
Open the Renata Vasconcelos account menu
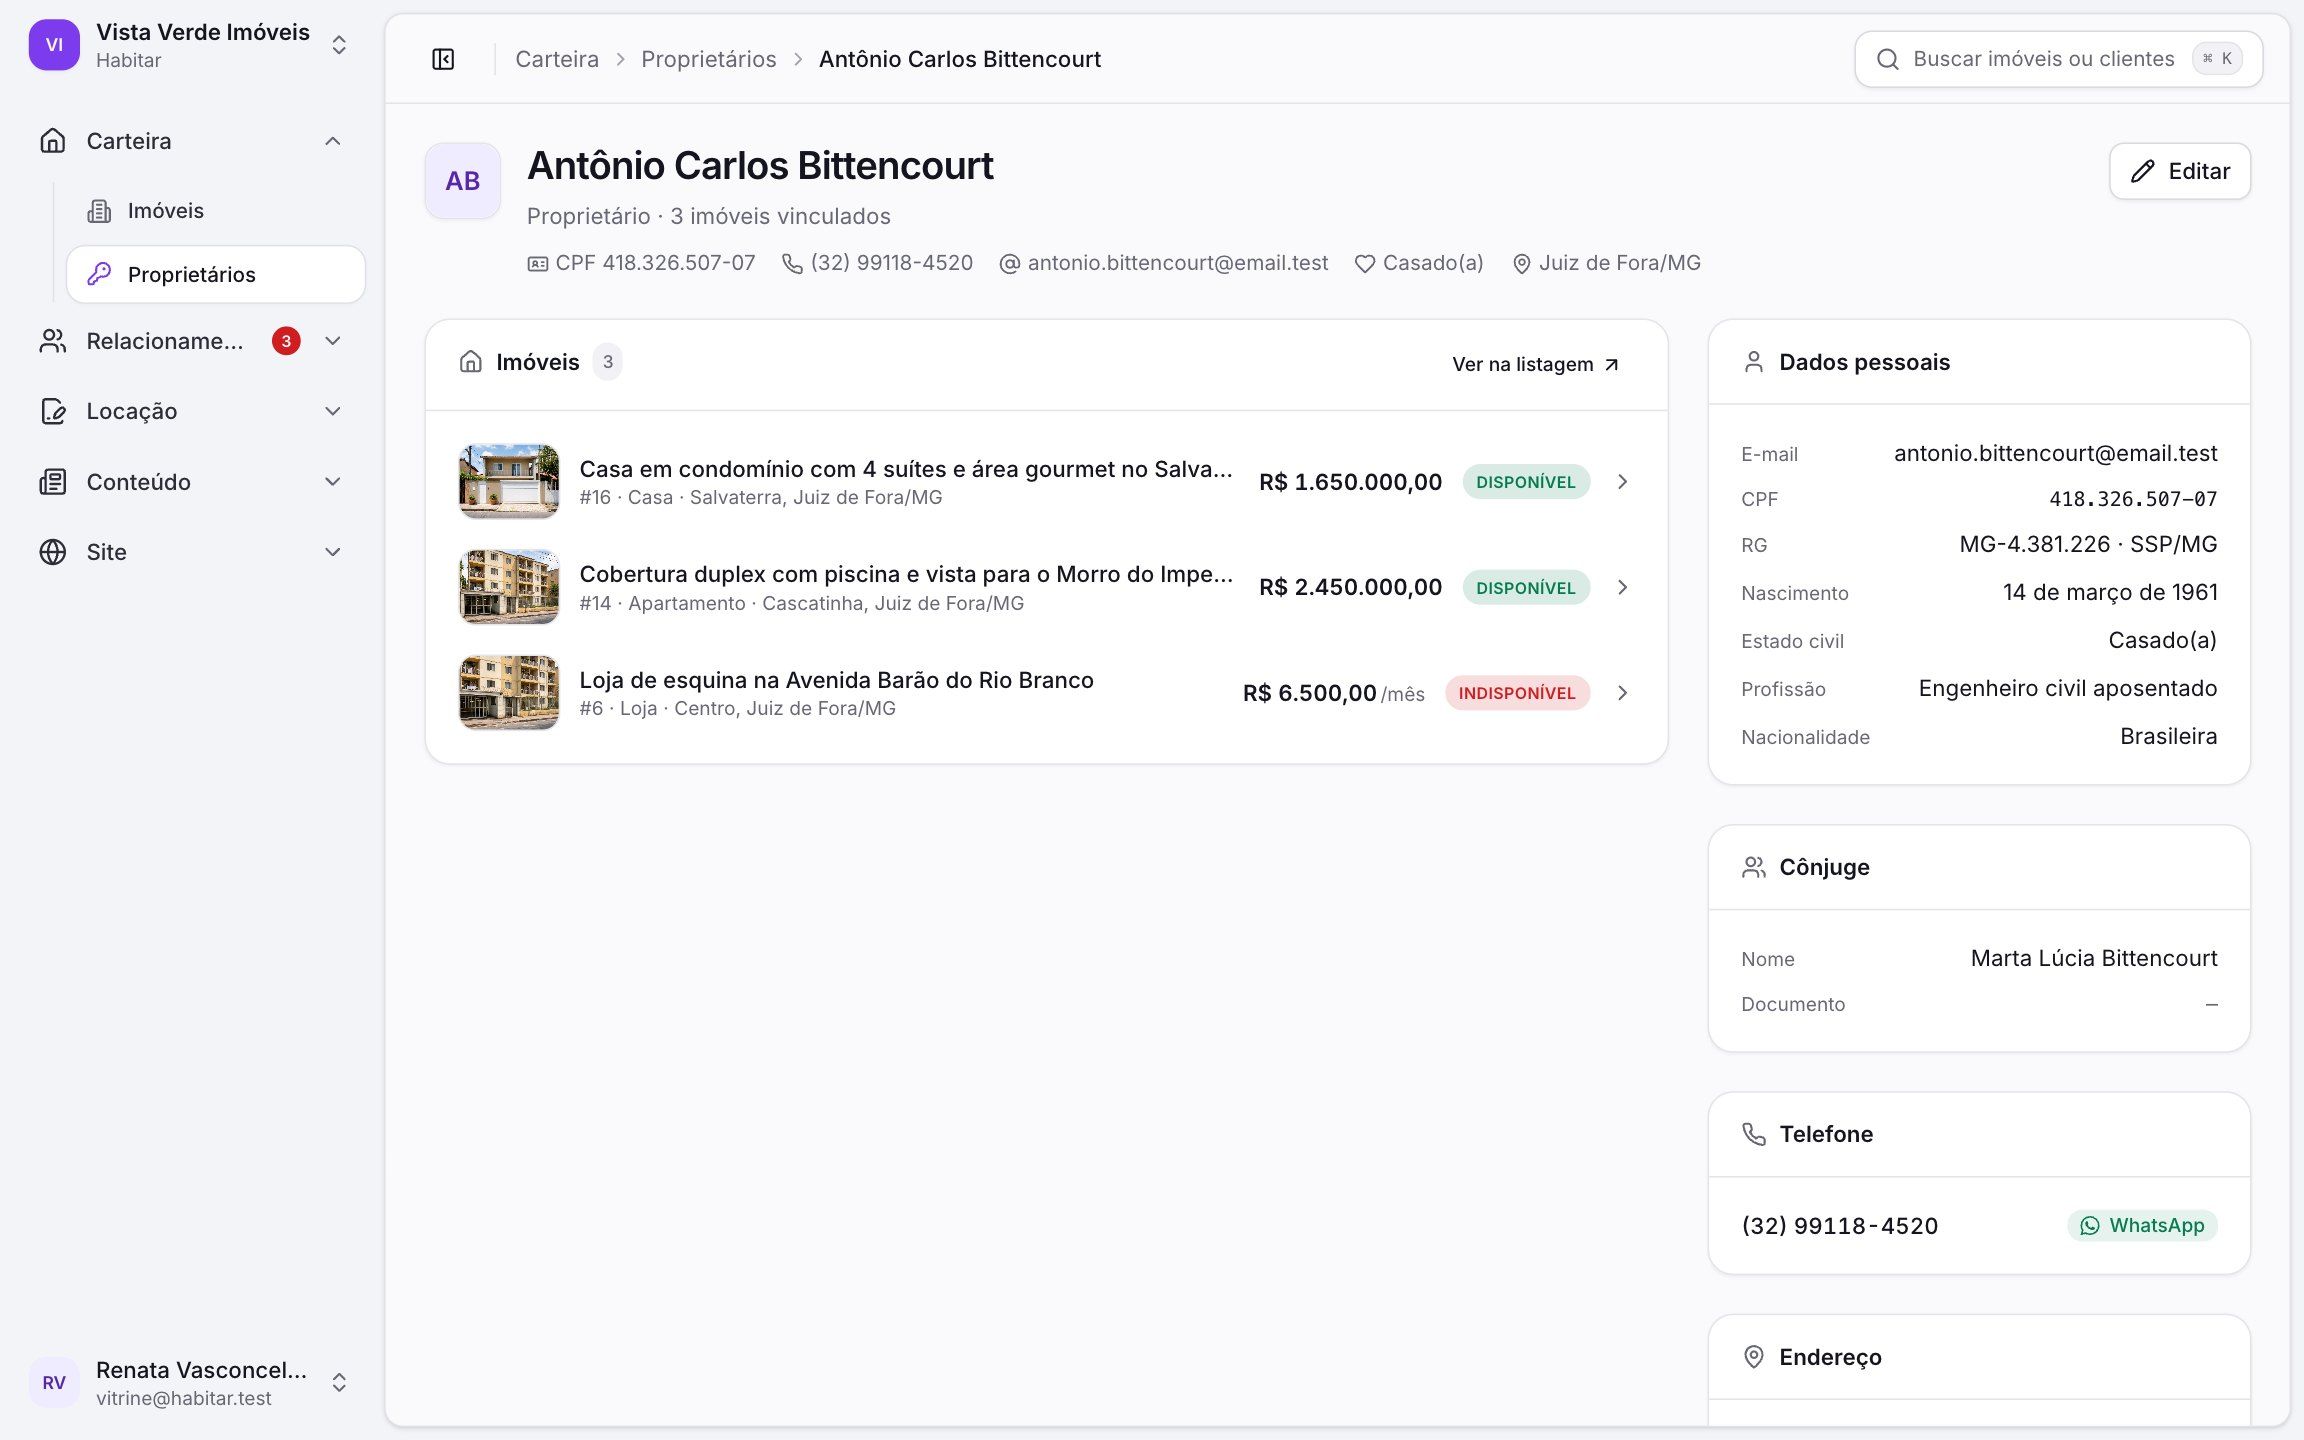click(x=192, y=1382)
